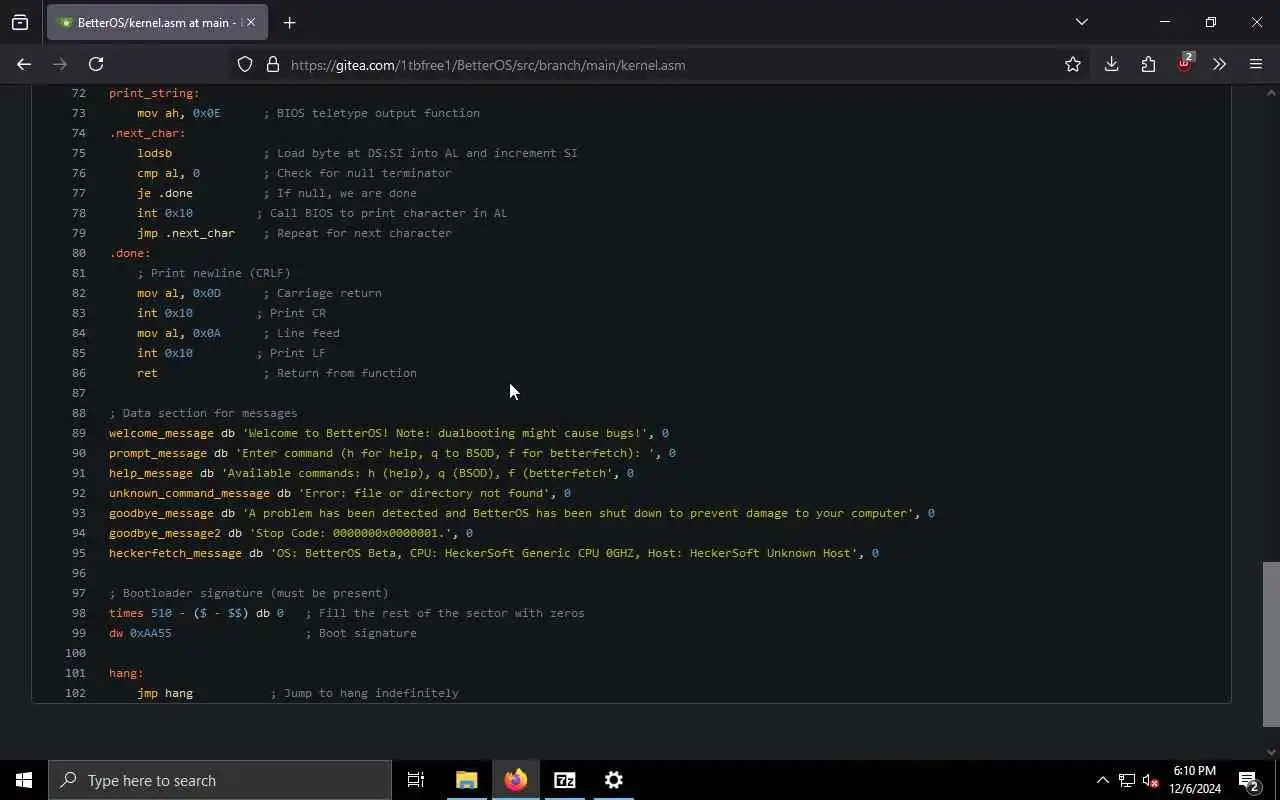The image size is (1280, 800).
Task: Click the hang: label
Action: tap(126, 673)
